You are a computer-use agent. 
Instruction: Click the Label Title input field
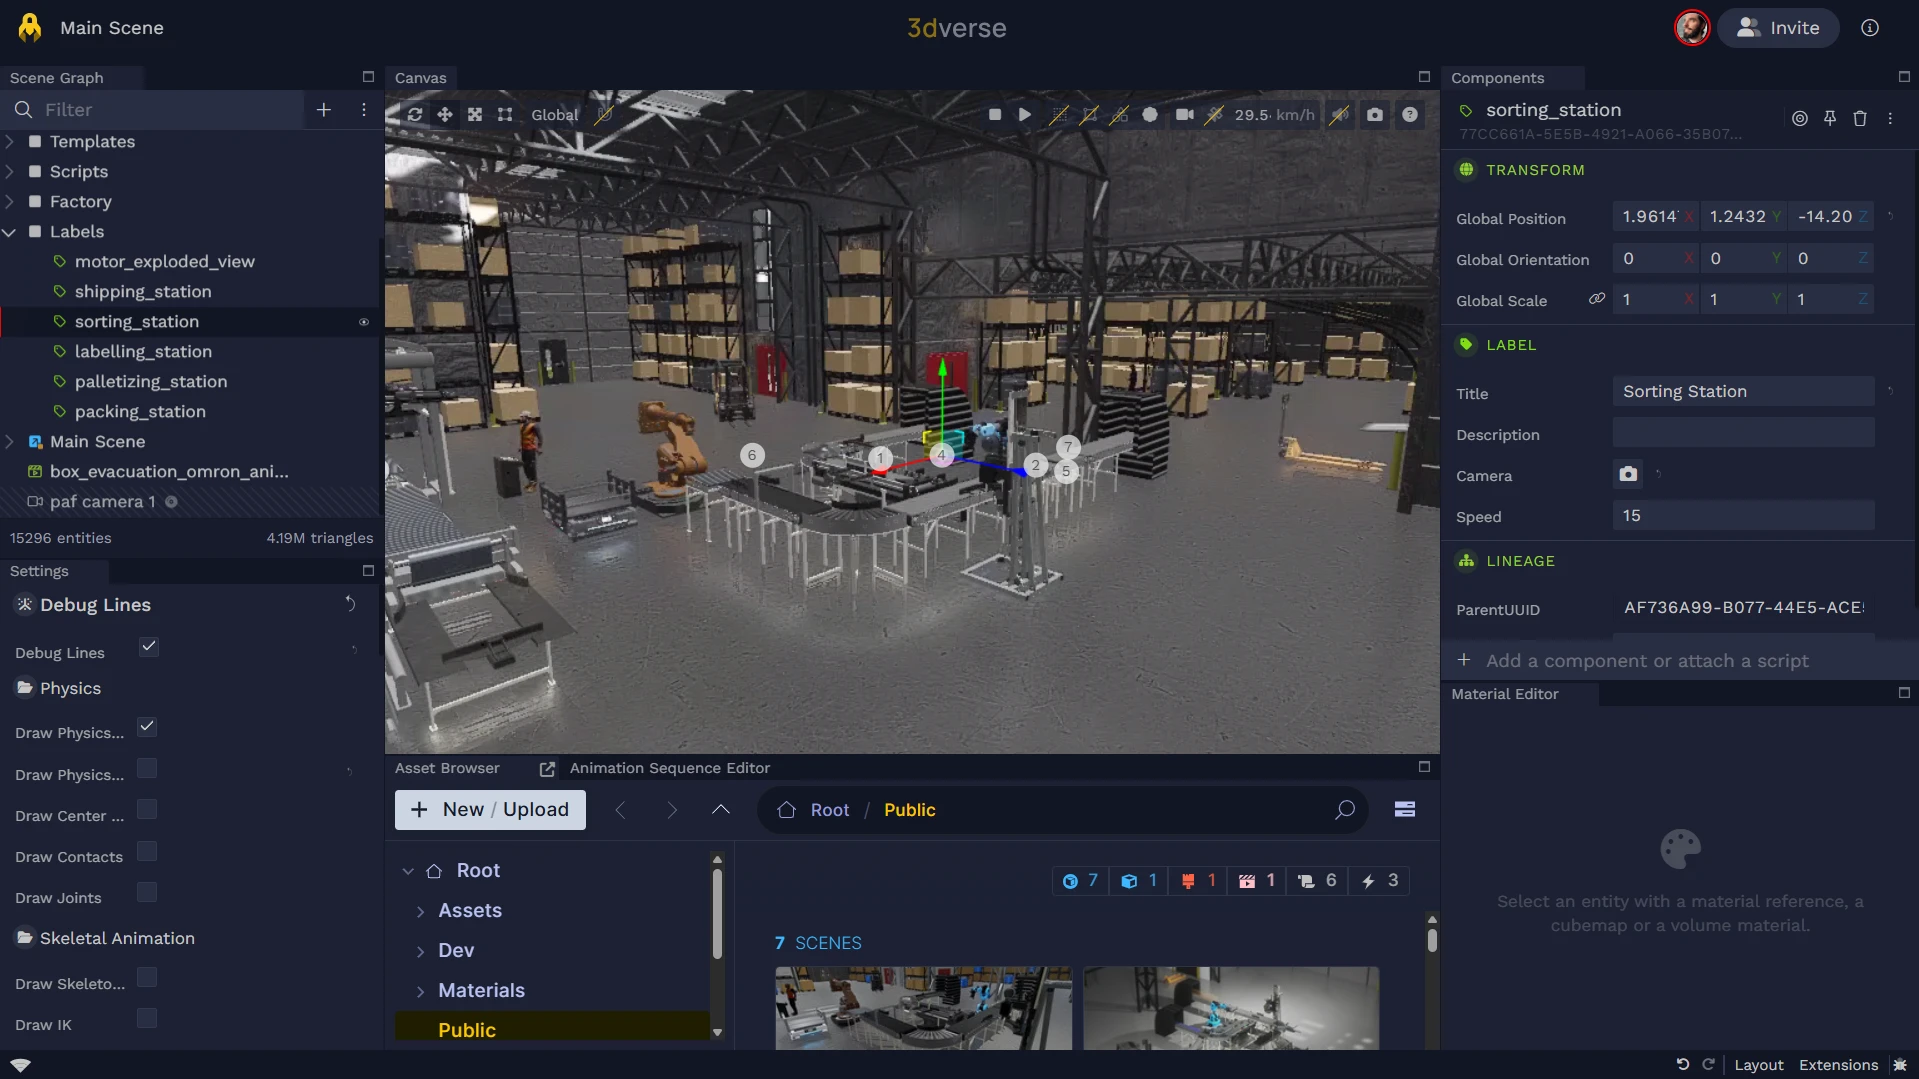coord(1742,392)
